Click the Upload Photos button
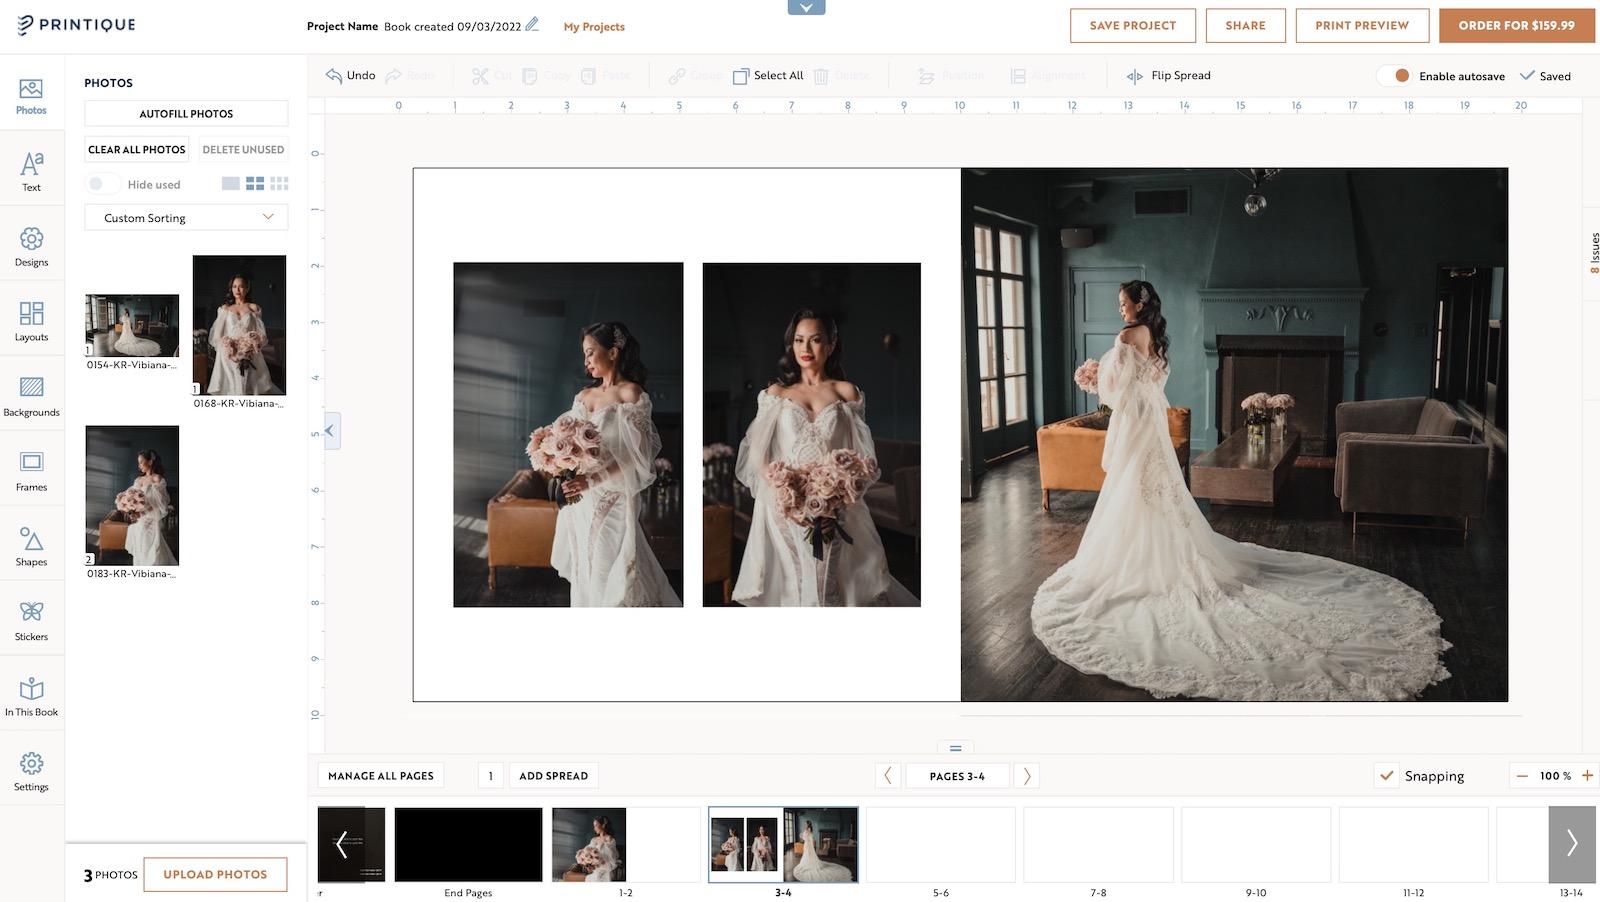Viewport: 1600px width, 902px height. (215, 874)
